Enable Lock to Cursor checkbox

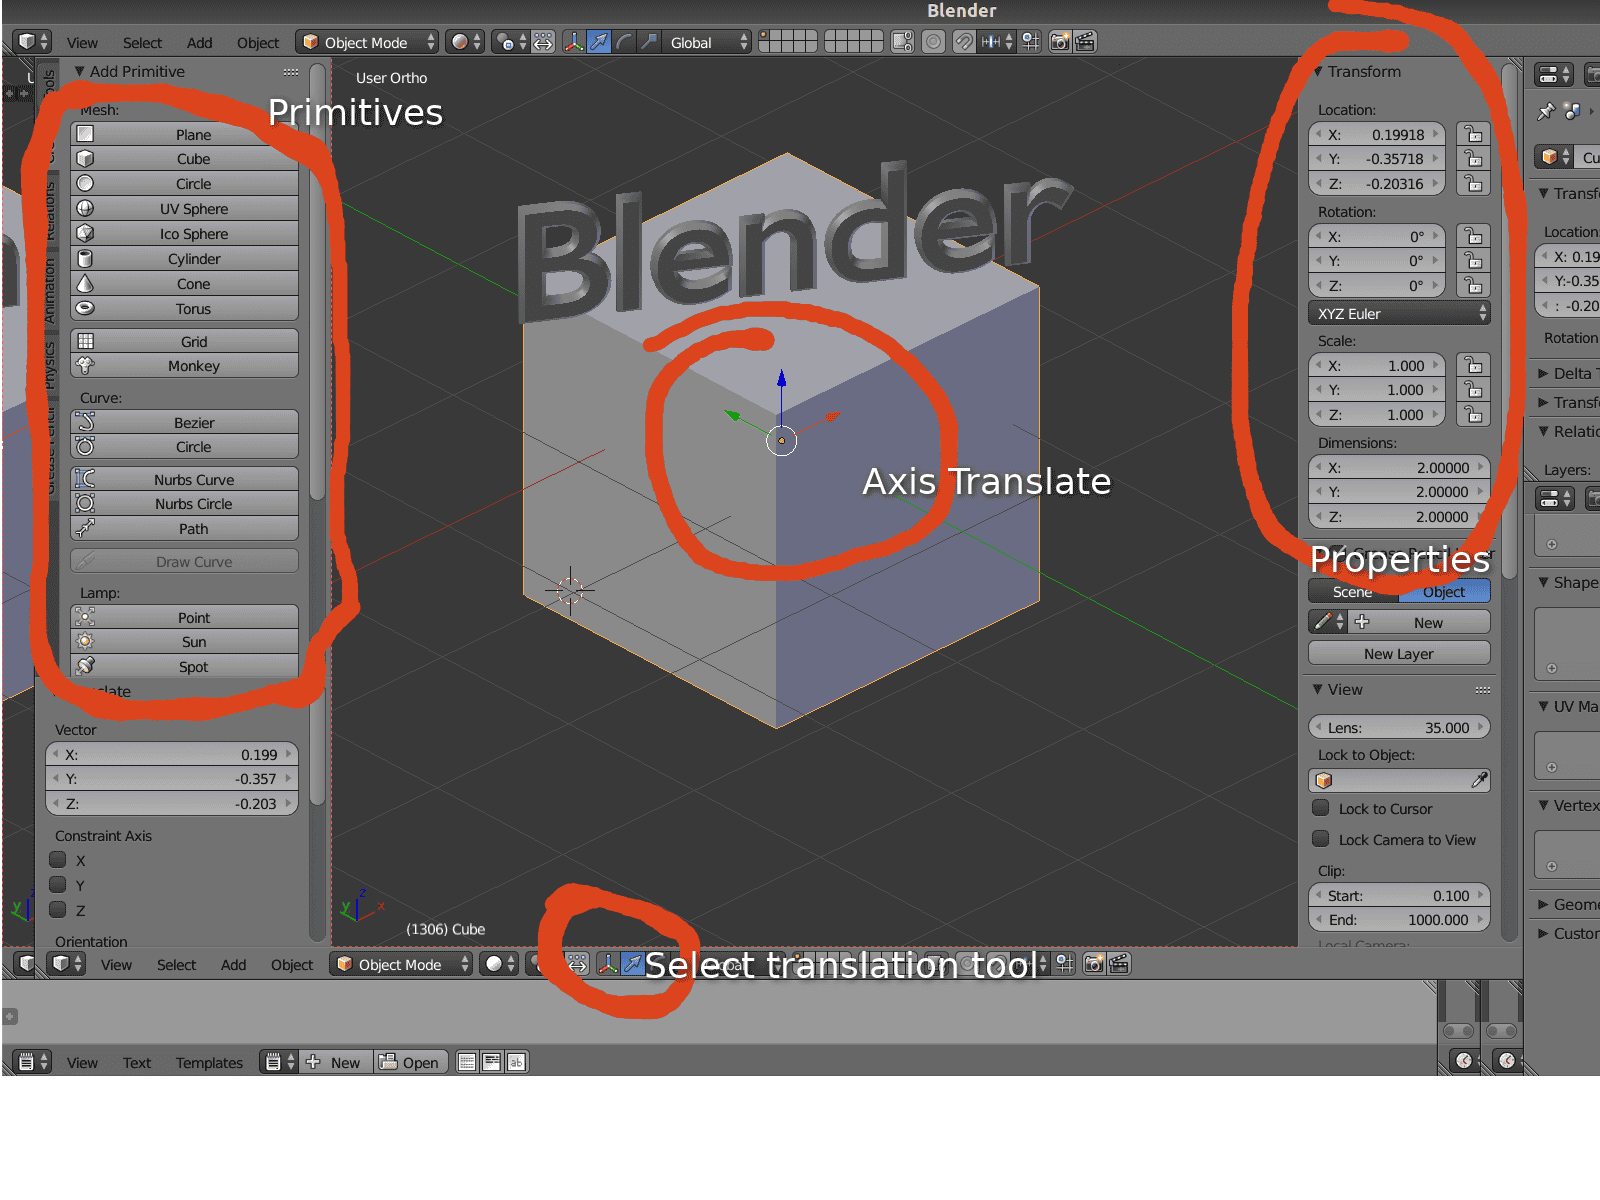pyautogui.click(x=1321, y=808)
